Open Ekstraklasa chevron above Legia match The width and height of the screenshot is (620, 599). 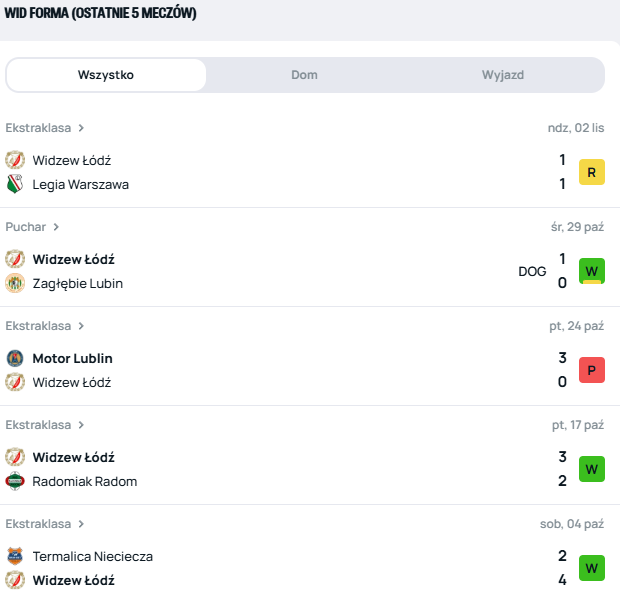[x=81, y=128]
